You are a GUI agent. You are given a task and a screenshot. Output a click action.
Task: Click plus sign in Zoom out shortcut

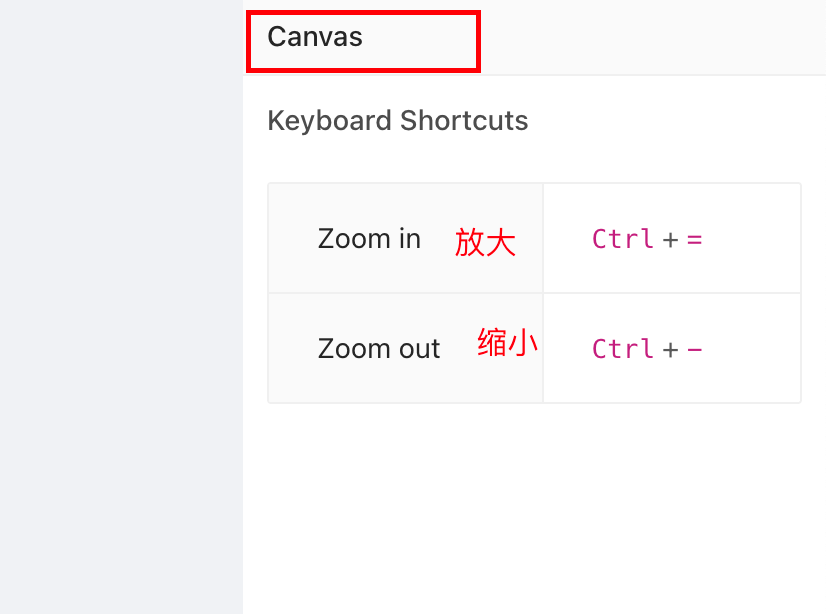[x=670, y=350]
